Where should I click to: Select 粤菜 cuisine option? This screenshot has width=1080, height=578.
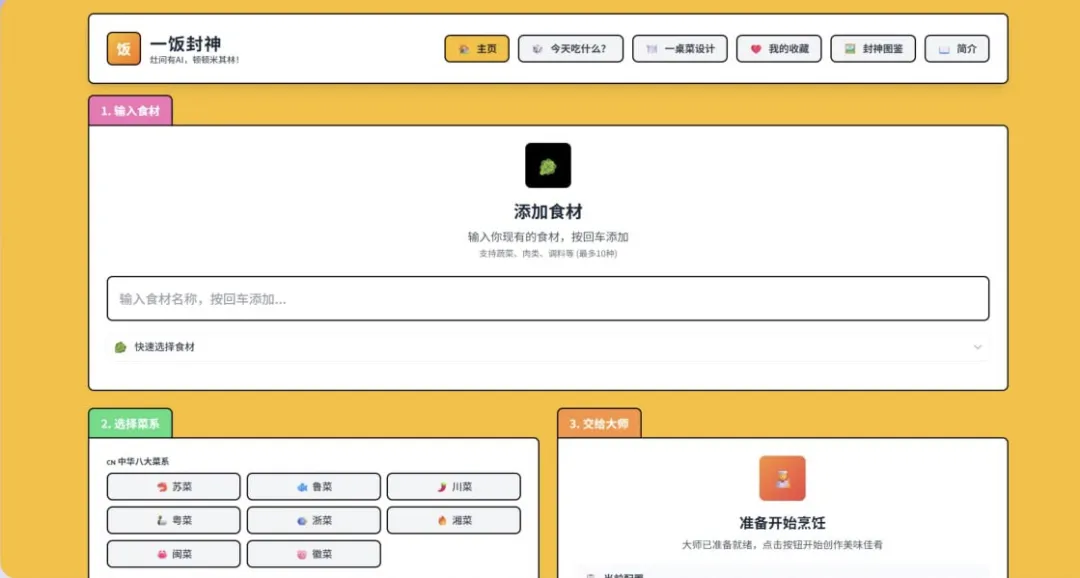(173, 521)
